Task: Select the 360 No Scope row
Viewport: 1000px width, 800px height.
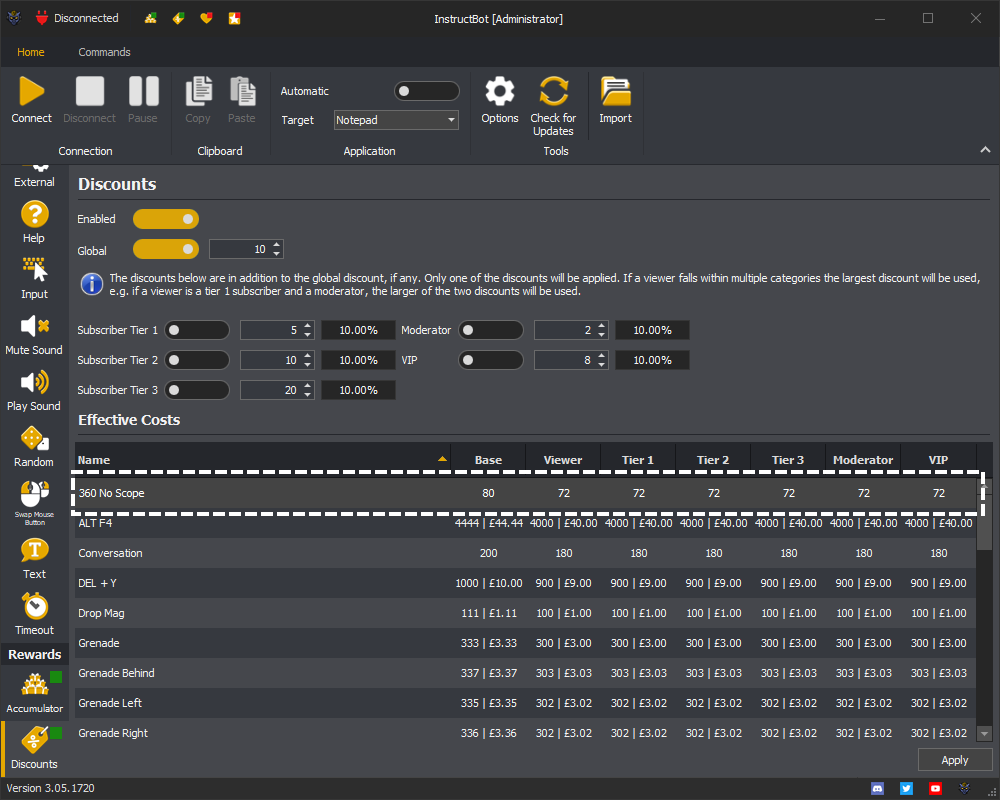Action: coord(526,493)
